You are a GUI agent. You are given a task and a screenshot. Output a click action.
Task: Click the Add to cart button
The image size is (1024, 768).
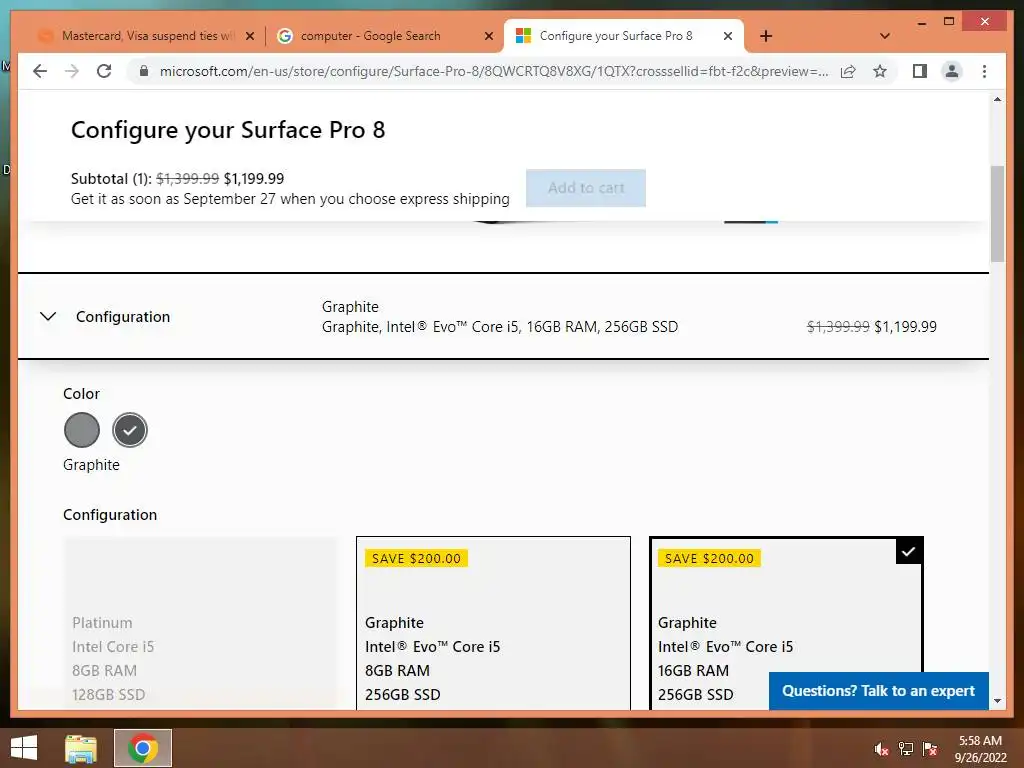tap(586, 188)
